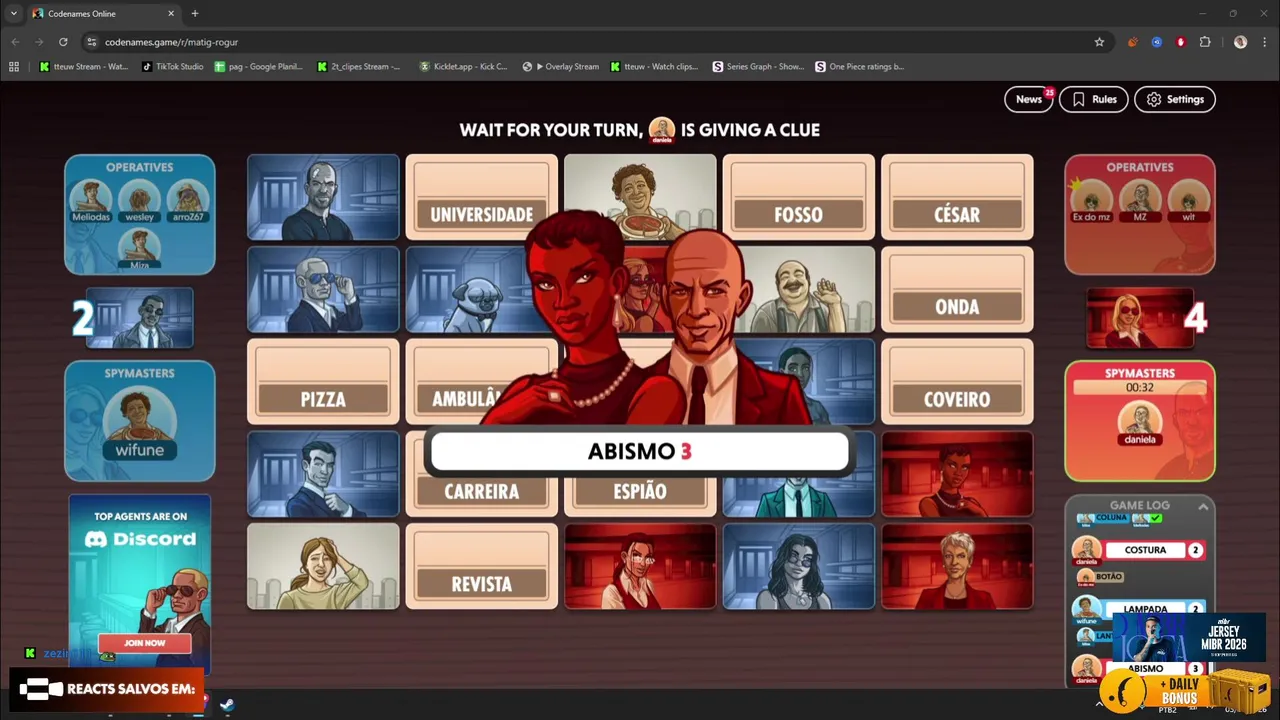This screenshot has height=720, width=1280.
Task: Open the tteuw Stream bookmark
Action: click(84, 67)
